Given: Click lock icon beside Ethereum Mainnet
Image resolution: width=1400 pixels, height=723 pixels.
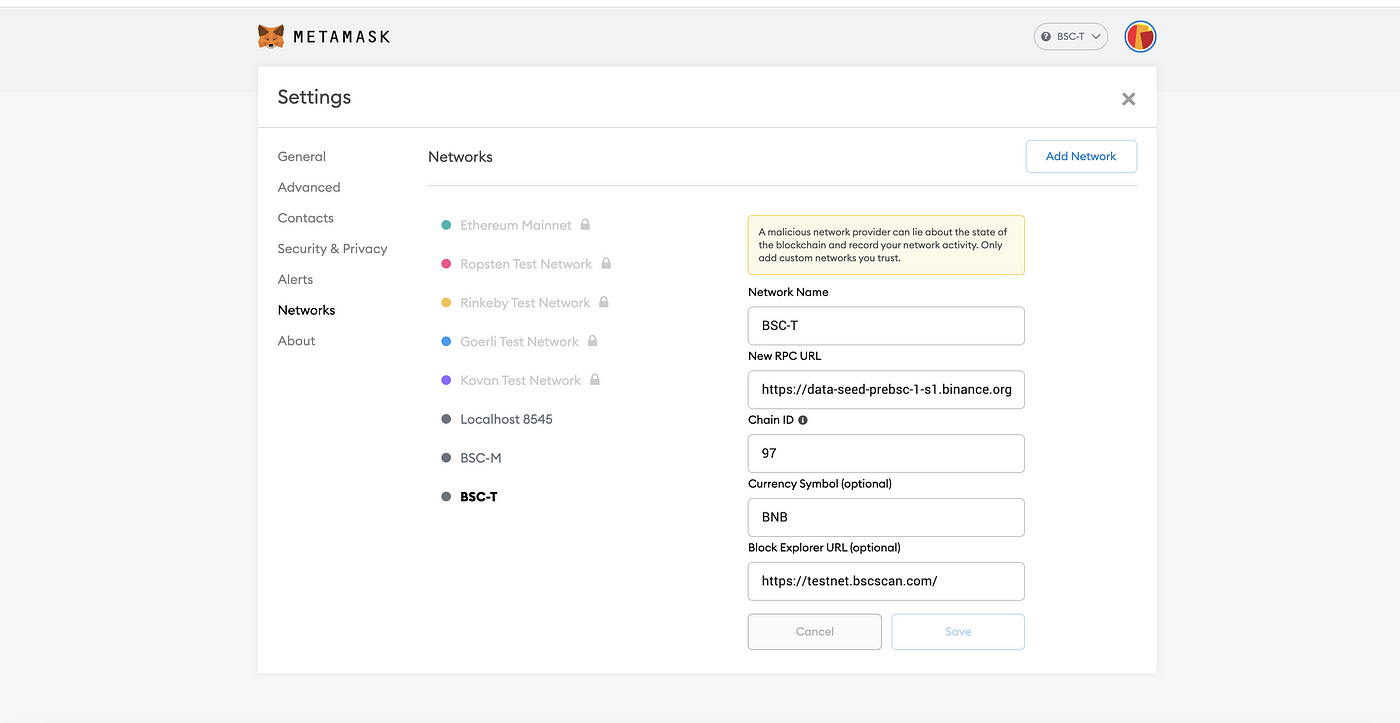Looking at the screenshot, I should pyautogui.click(x=585, y=224).
